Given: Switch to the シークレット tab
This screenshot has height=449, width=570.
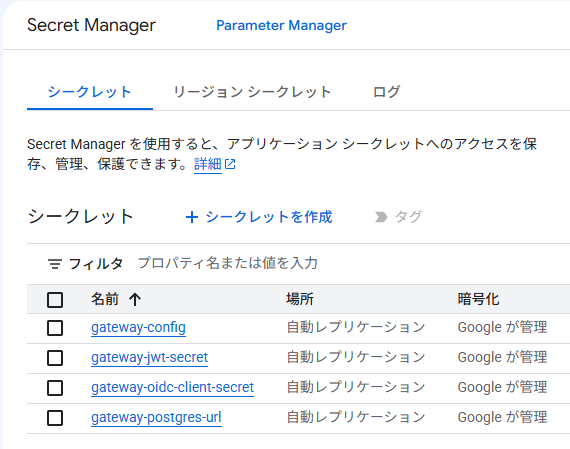Looking at the screenshot, I should click(x=90, y=92).
